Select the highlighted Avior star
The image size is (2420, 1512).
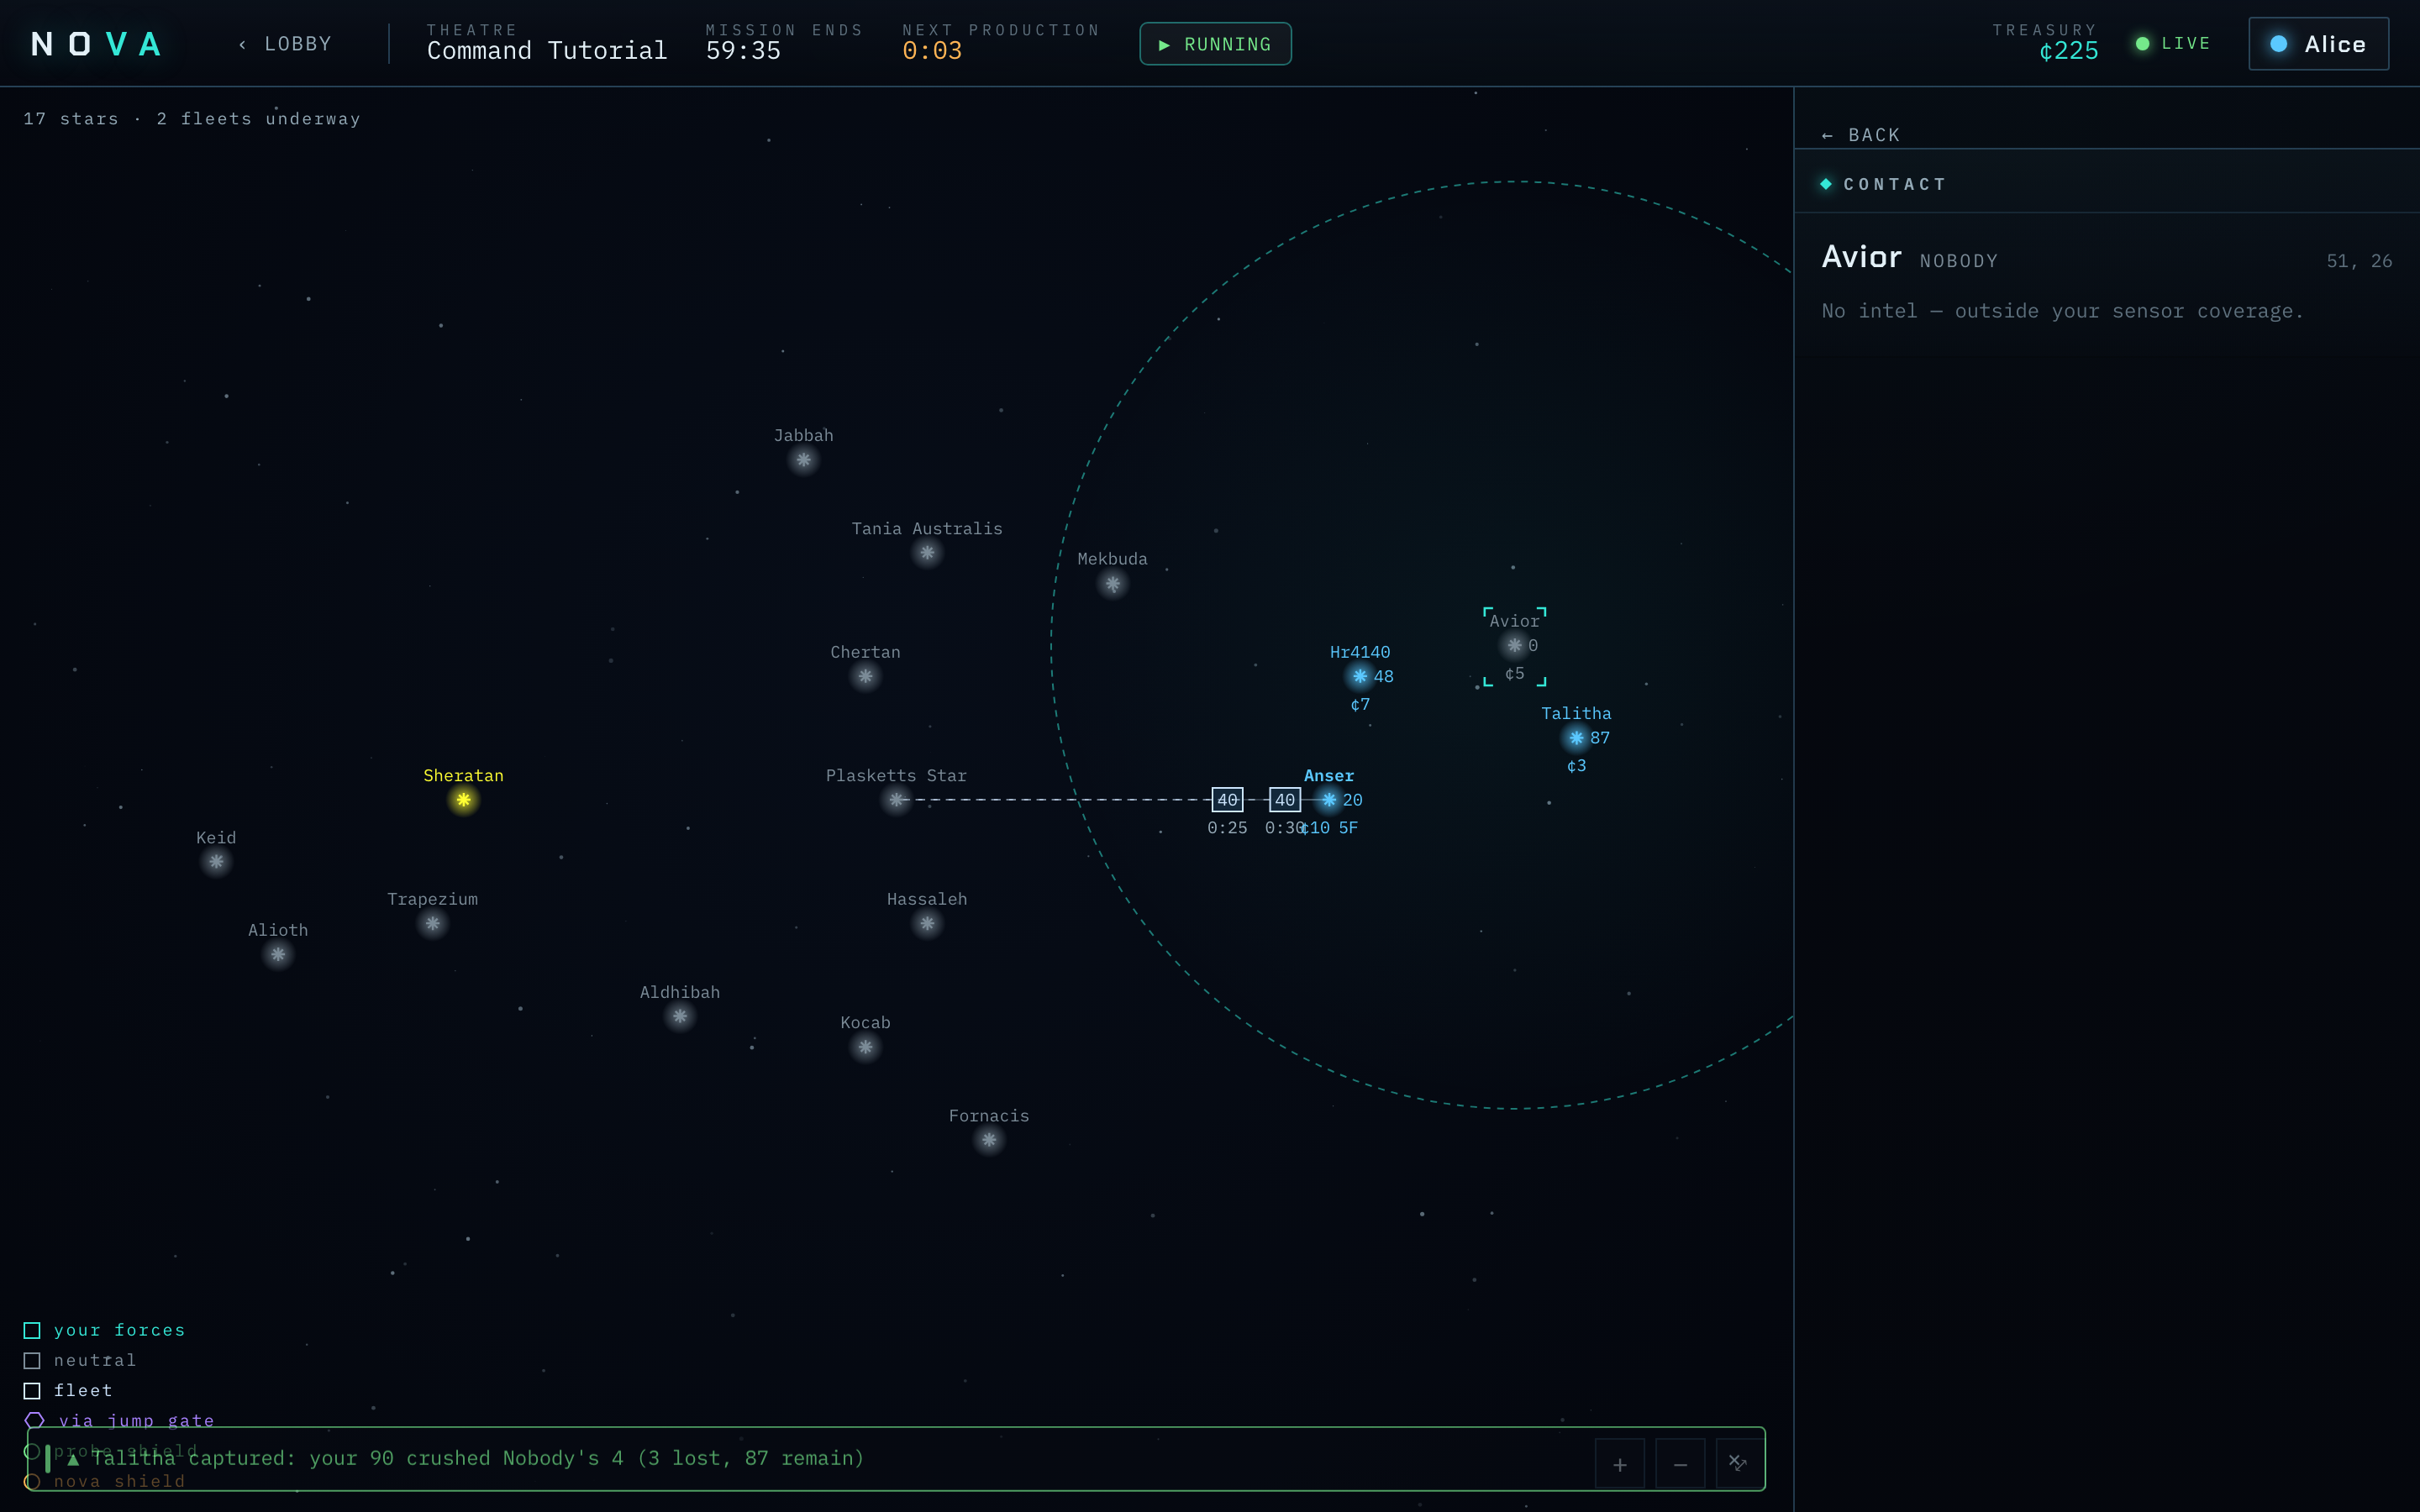pos(1514,645)
